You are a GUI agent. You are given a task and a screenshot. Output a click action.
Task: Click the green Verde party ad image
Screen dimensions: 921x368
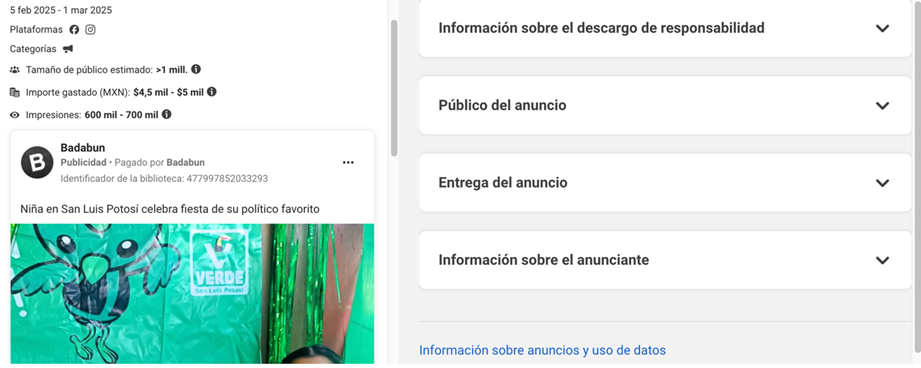click(x=192, y=293)
